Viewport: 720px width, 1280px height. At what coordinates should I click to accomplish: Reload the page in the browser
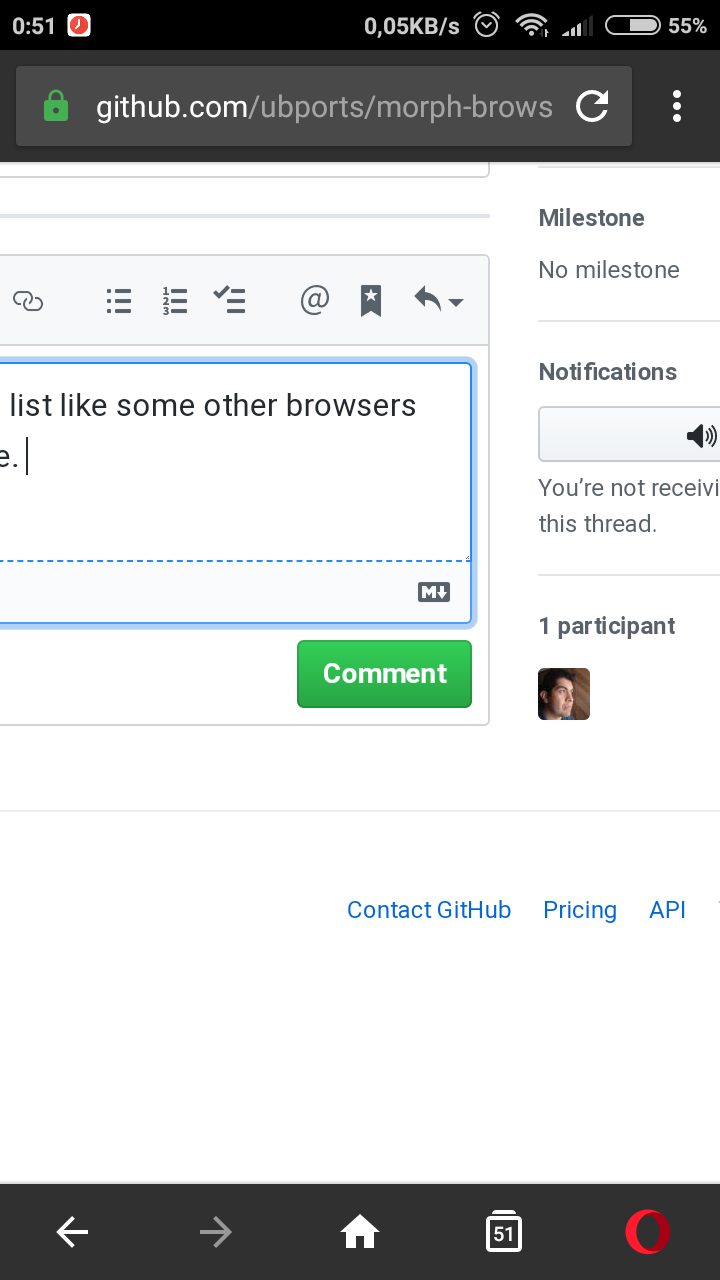pyautogui.click(x=592, y=106)
